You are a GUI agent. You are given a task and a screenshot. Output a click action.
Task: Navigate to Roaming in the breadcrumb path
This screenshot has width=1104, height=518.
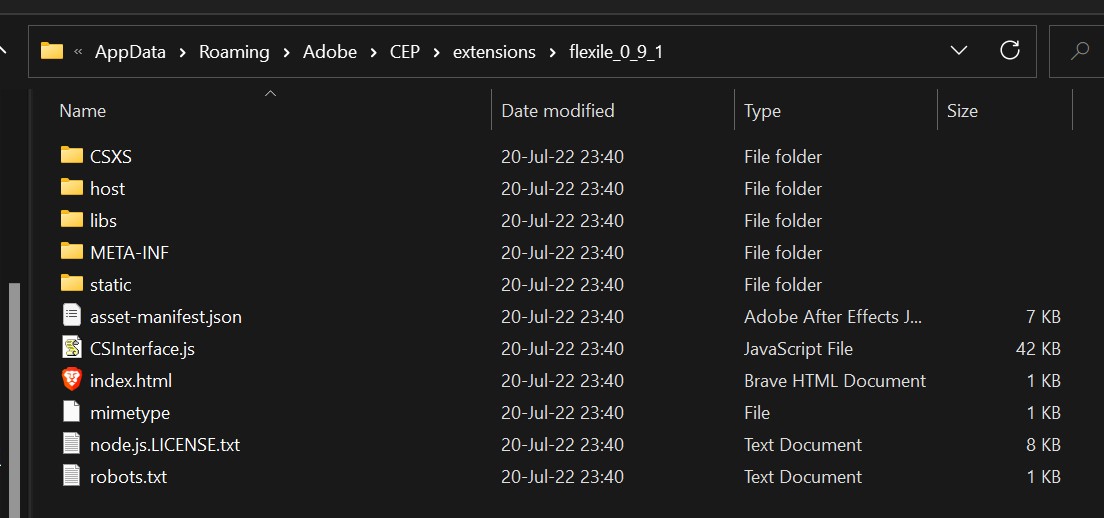234,52
